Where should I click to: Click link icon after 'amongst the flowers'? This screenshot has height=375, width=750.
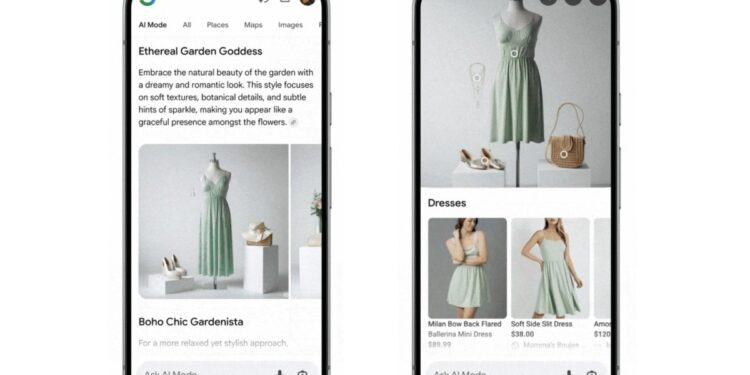tap(294, 122)
